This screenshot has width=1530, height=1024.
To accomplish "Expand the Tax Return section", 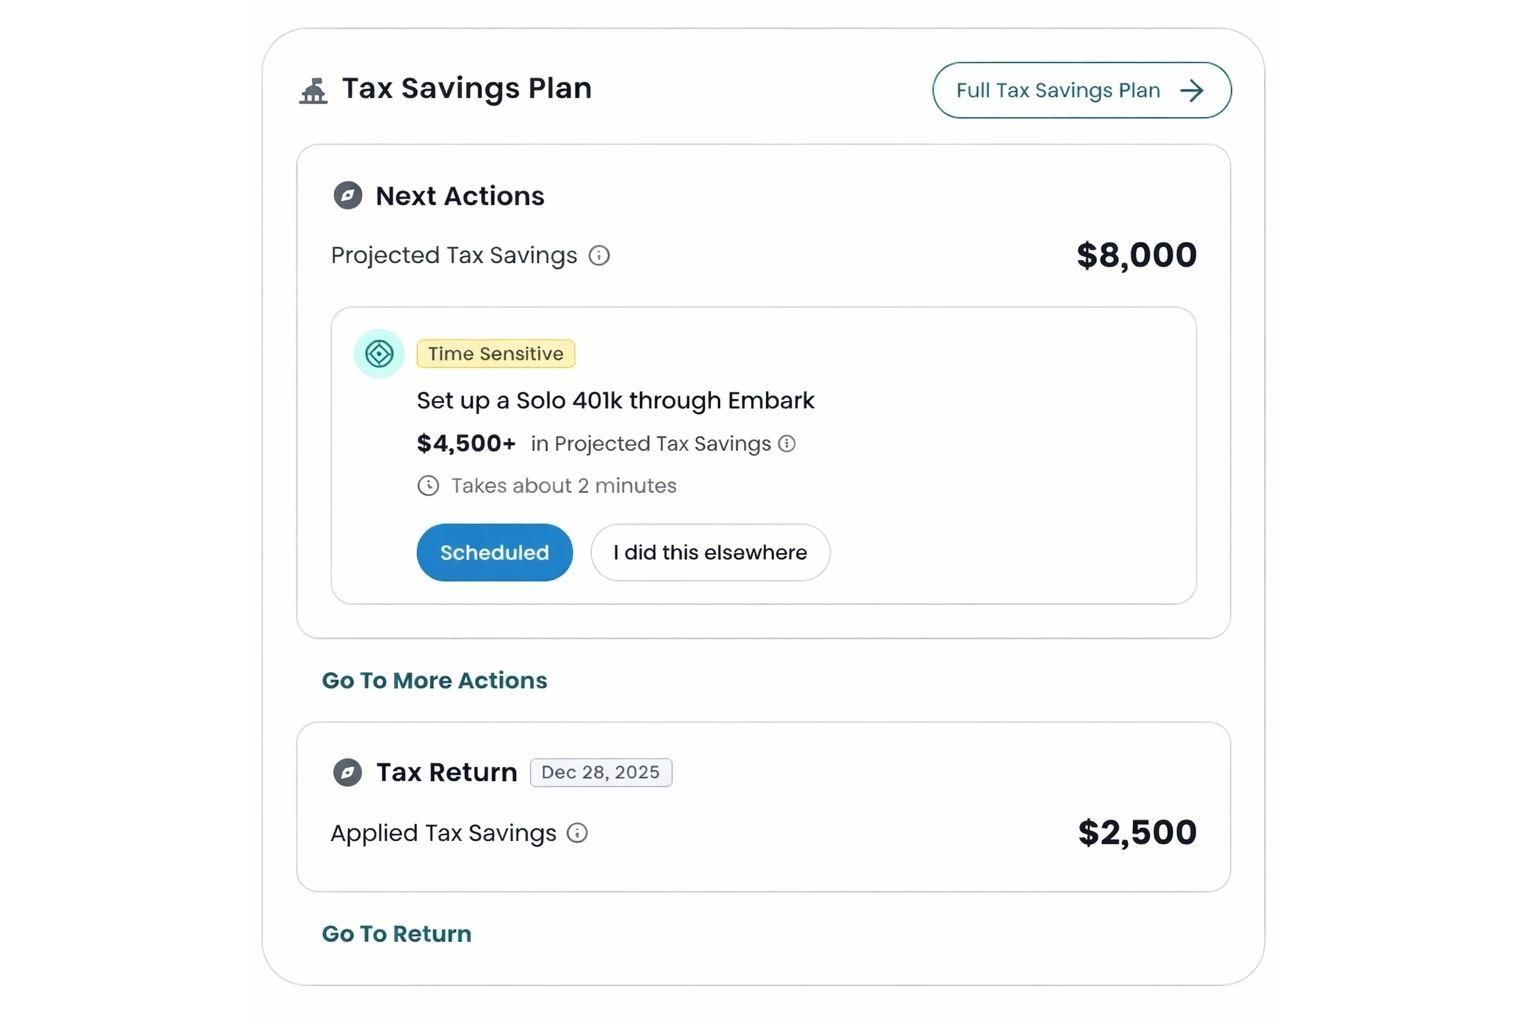I will (x=446, y=772).
